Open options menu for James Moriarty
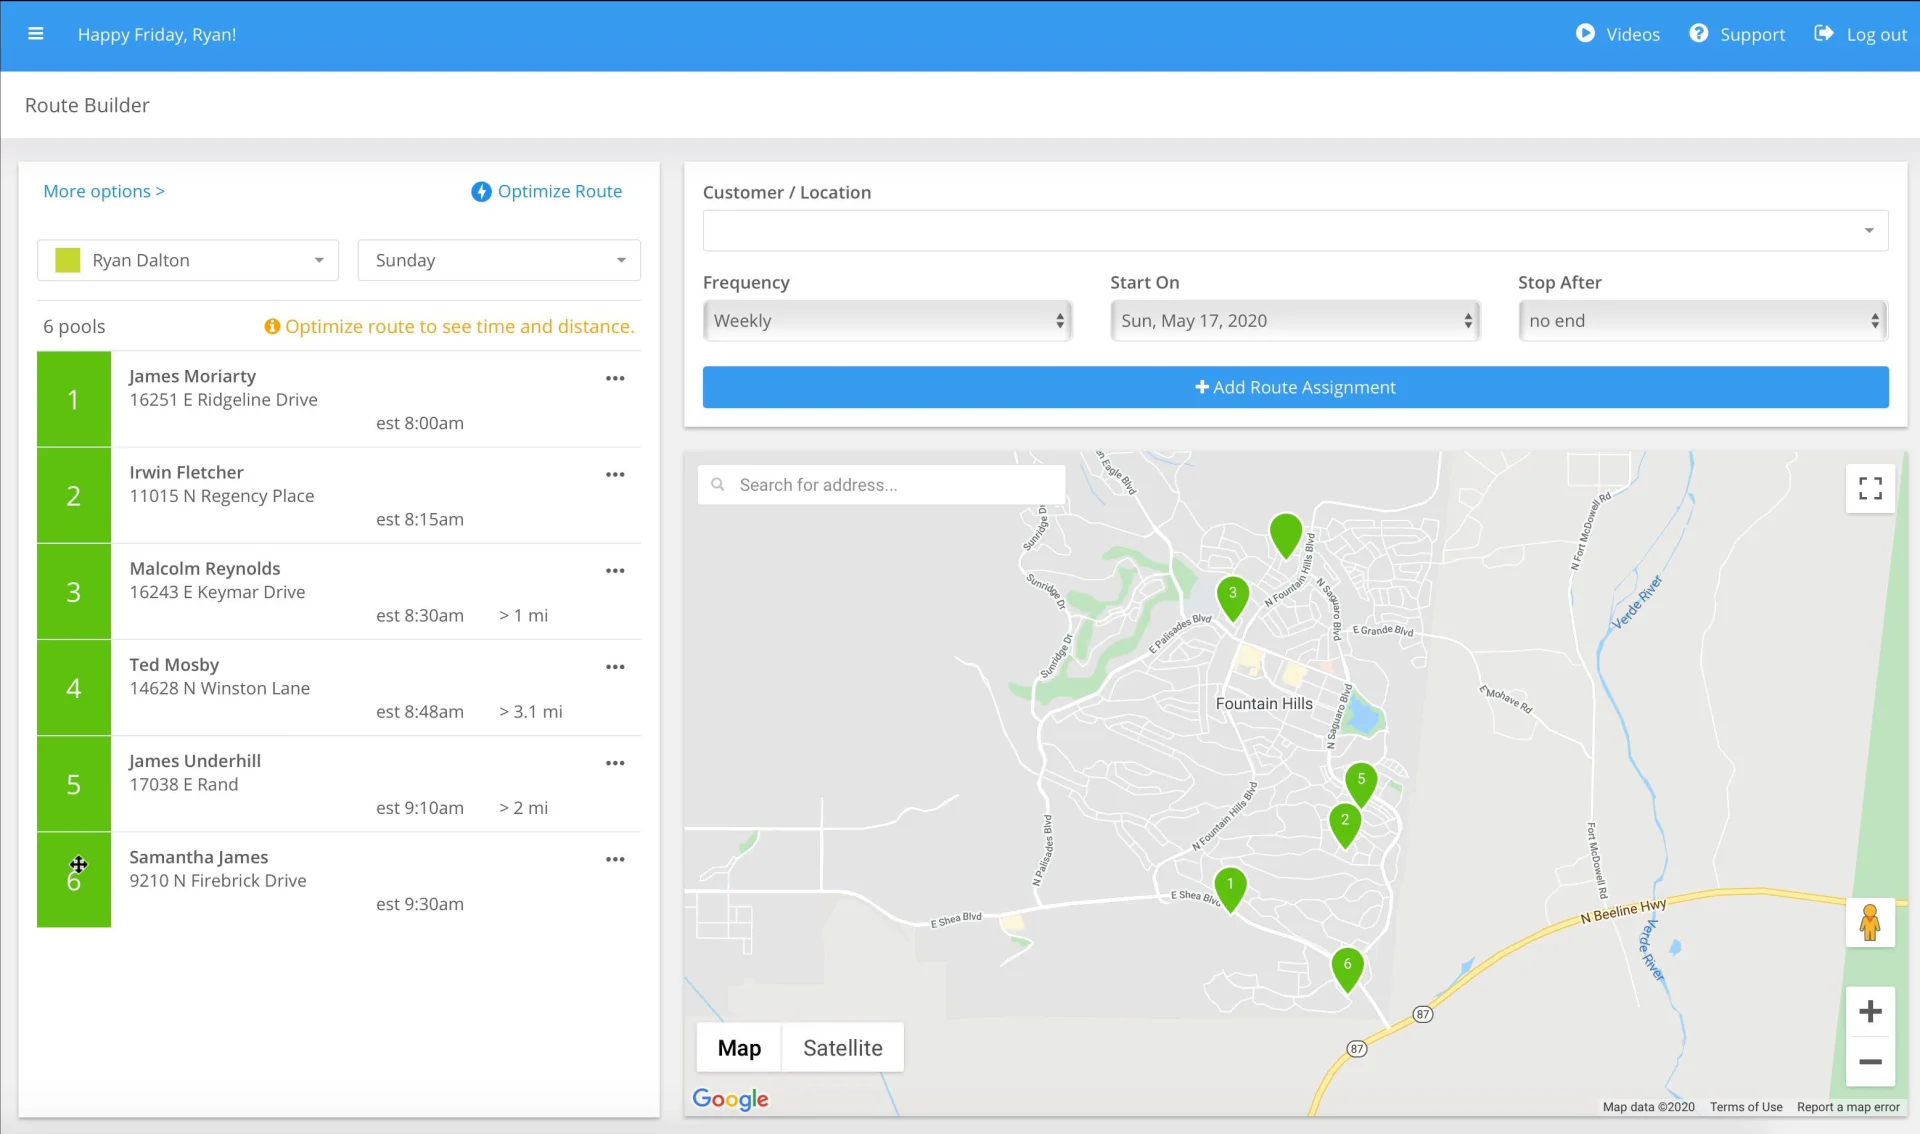The image size is (1920, 1134). click(x=615, y=378)
